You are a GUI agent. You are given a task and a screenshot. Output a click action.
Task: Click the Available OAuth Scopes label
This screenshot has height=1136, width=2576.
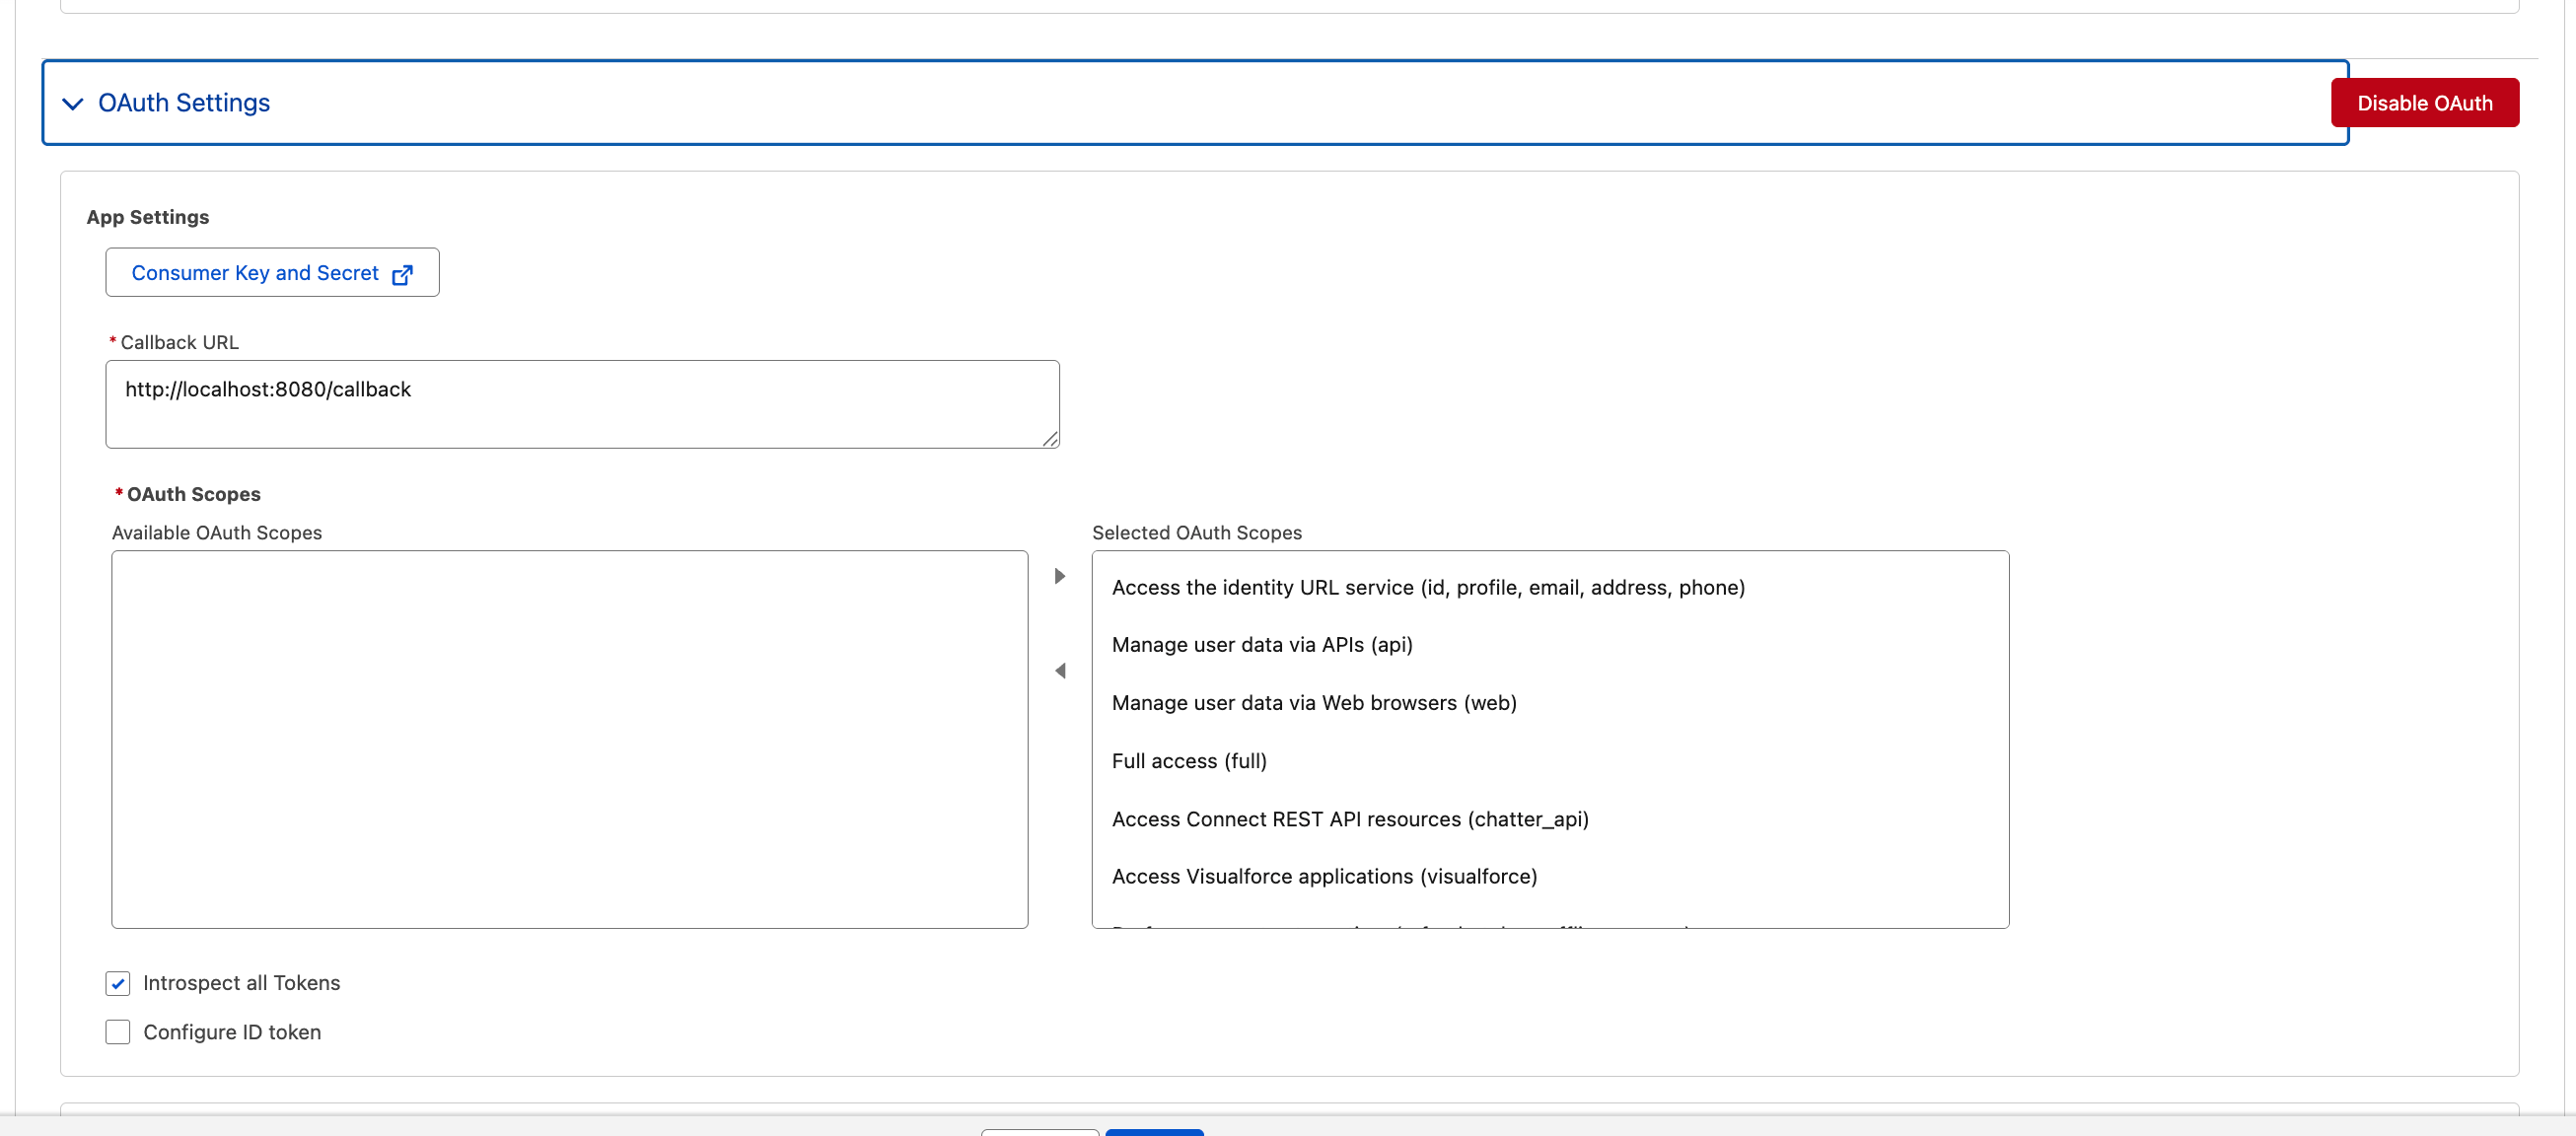click(x=217, y=533)
